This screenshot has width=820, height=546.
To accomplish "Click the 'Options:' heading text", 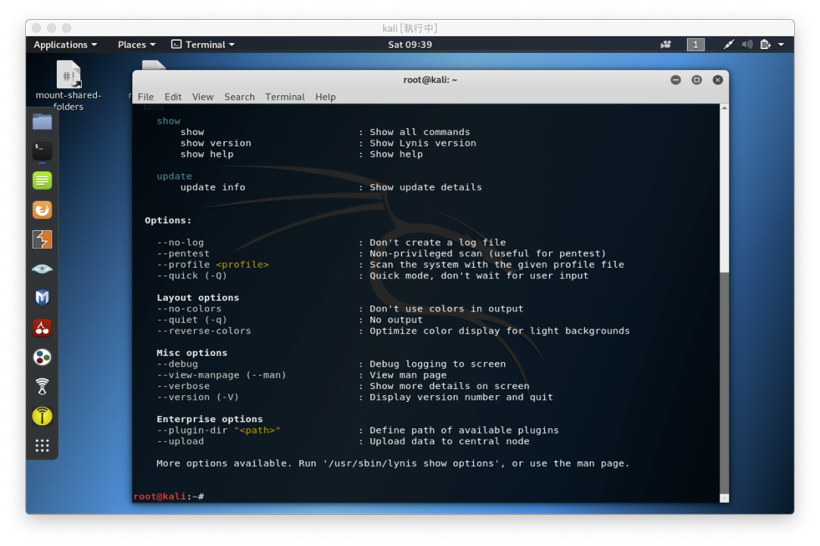I will [x=168, y=221].
